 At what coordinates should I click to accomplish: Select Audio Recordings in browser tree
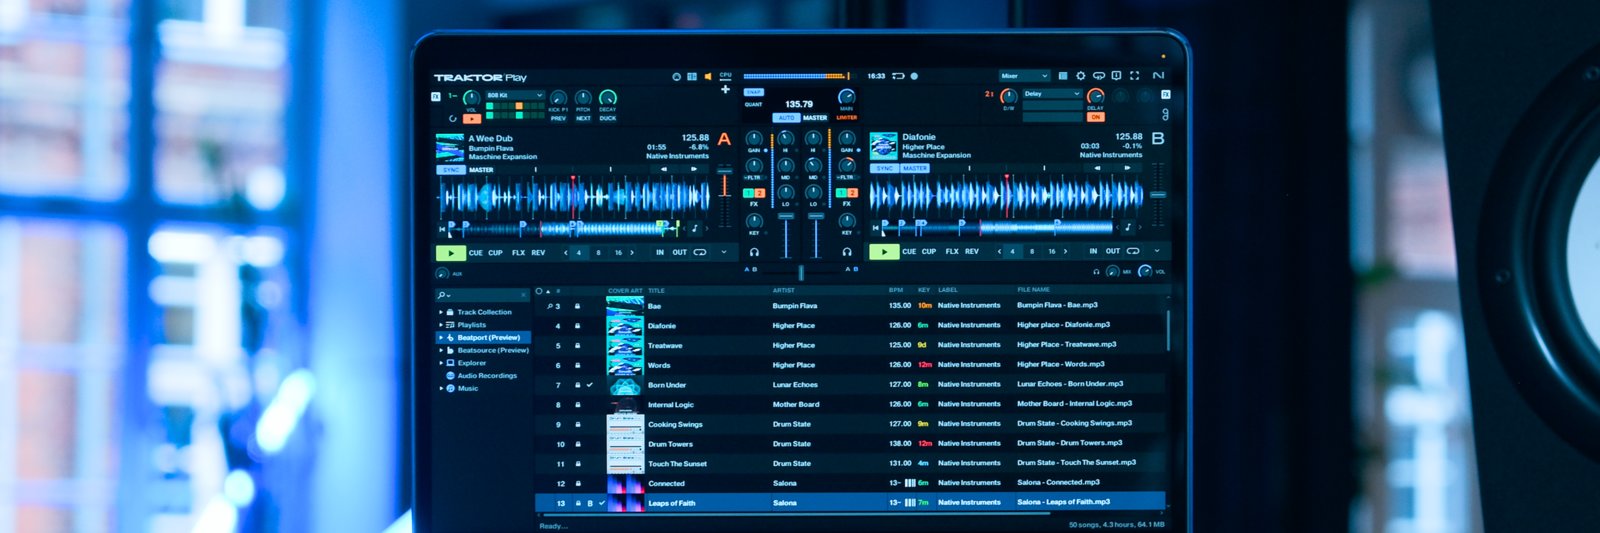click(x=487, y=376)
